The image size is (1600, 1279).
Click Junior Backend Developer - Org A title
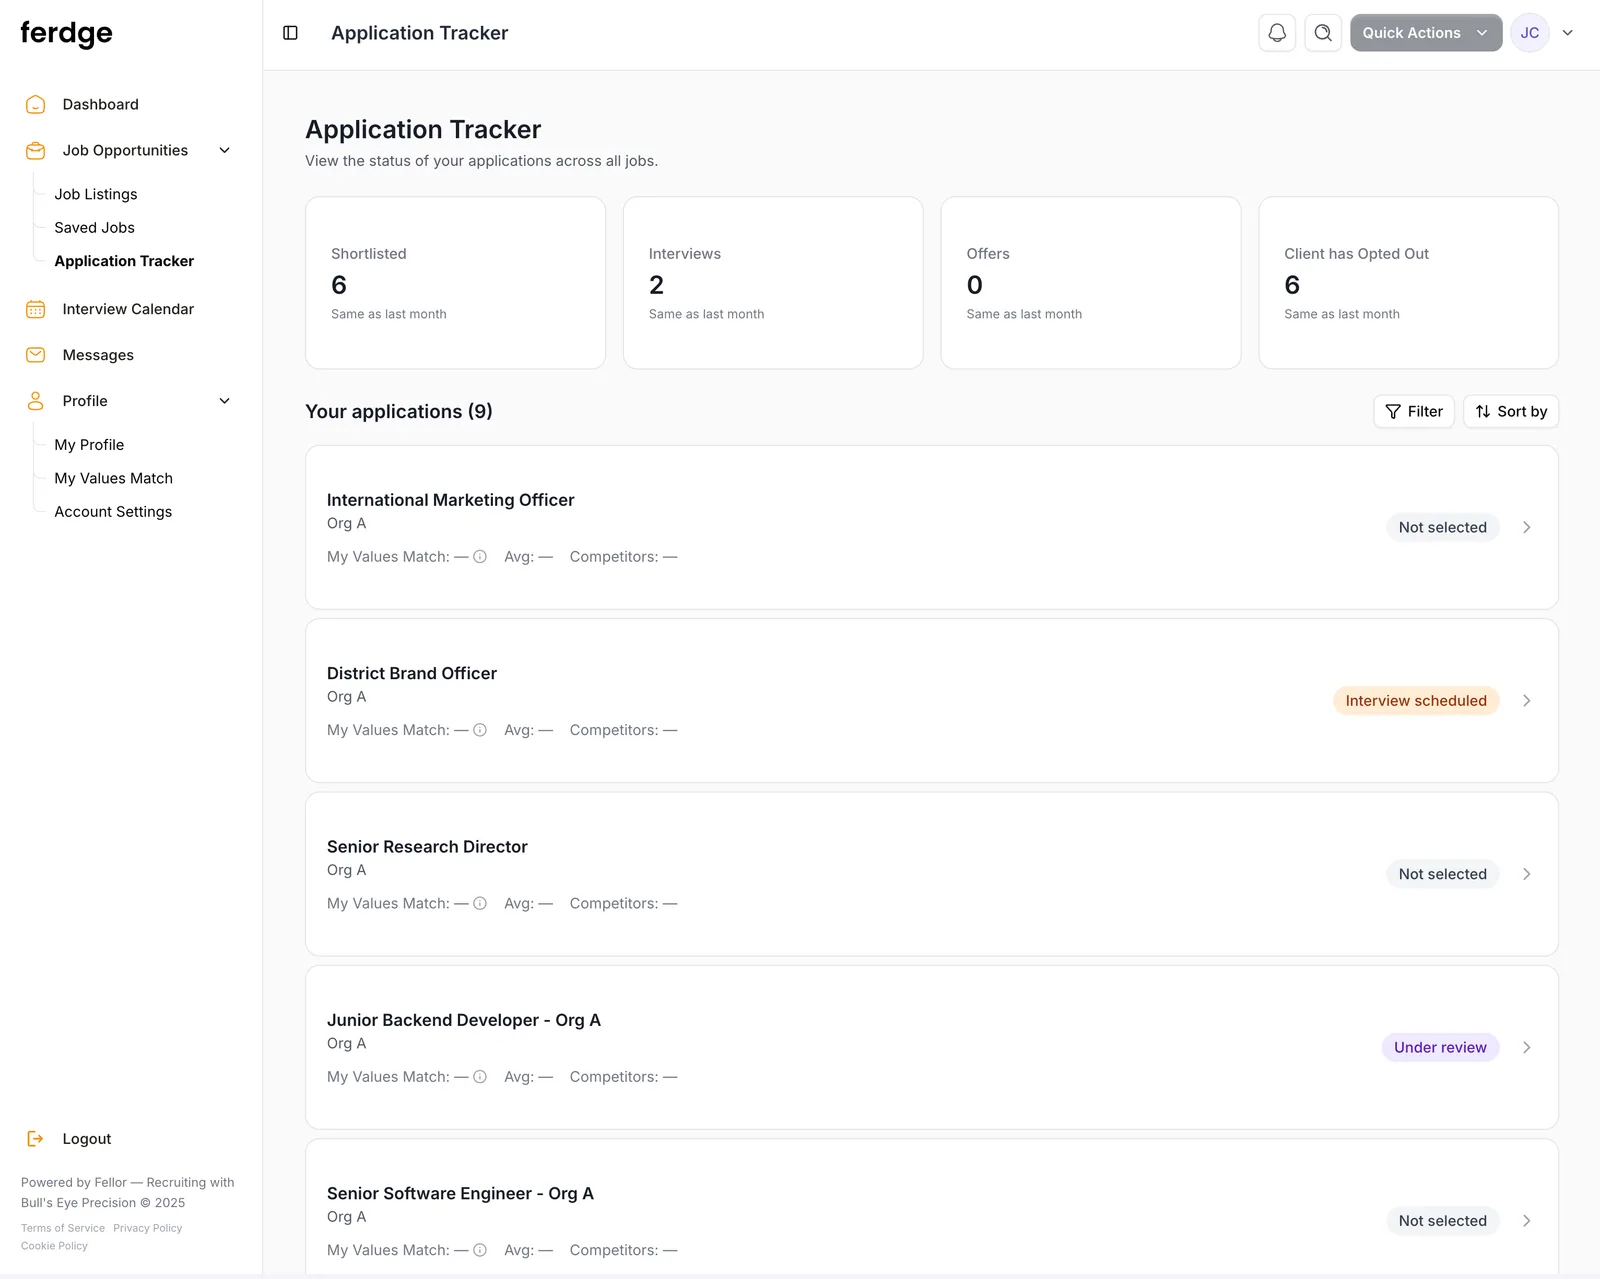[x=464, y=1020]
